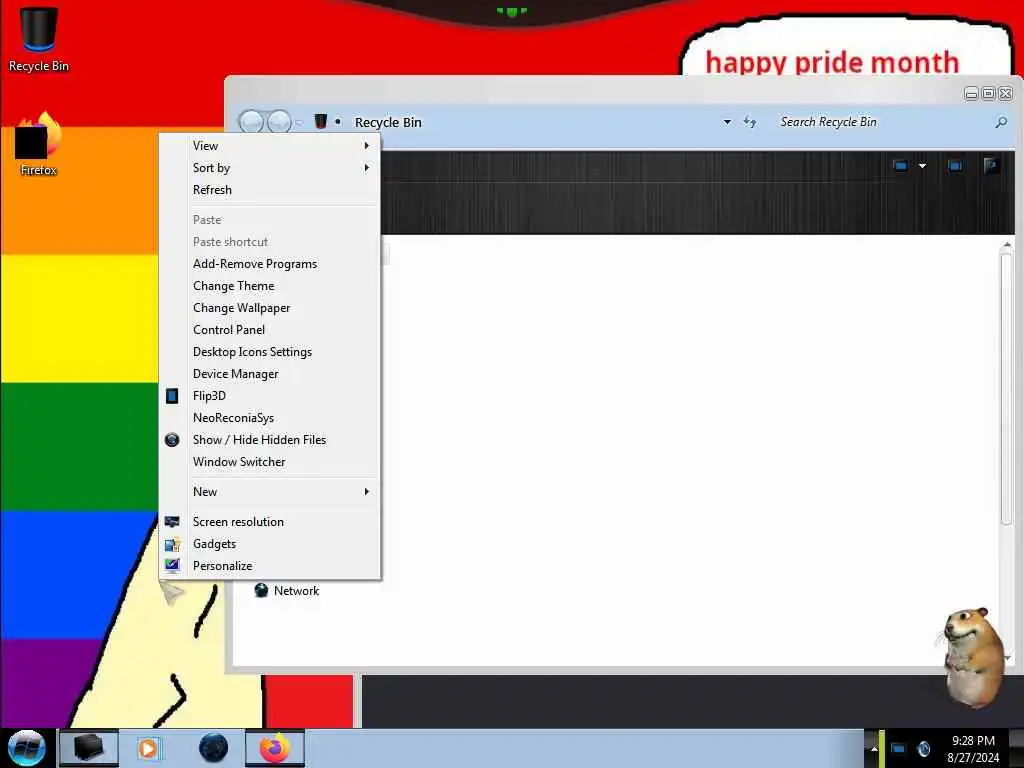Open the dark globe taskbar icon
The width and height of the screenshot is (1024, 768).
coord(213,748)
